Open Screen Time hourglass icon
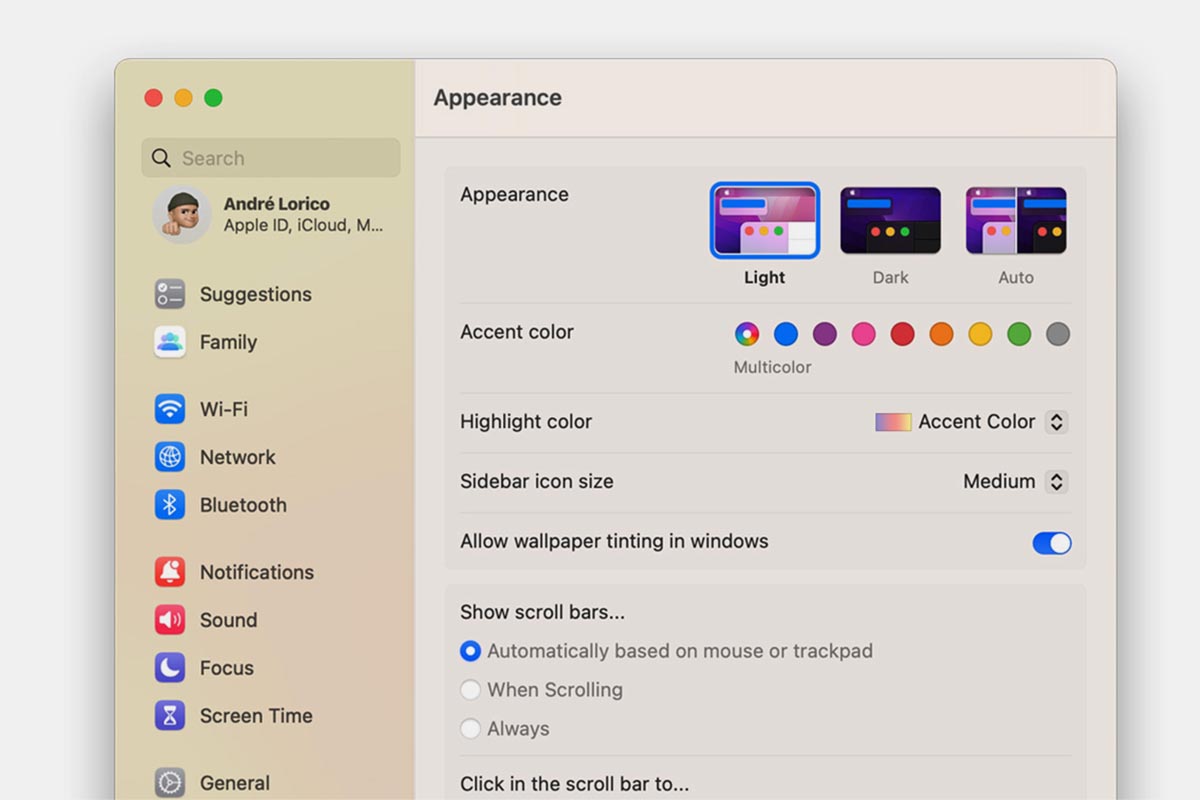The image size is (1200, 800). click(x=170, y=716)
